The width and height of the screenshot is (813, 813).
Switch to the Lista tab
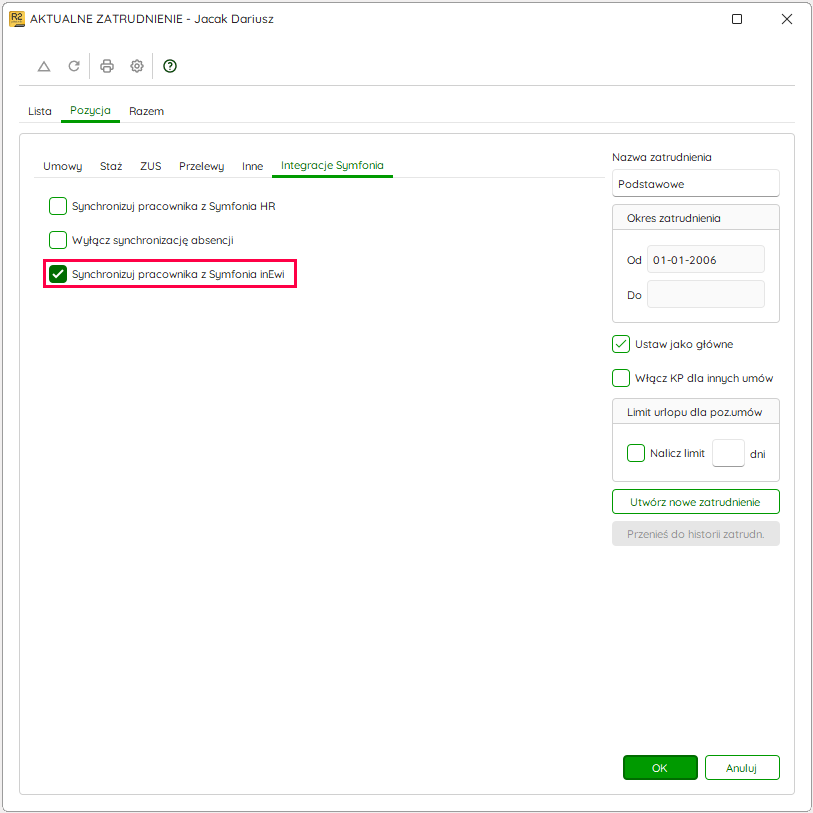[40, 111]
